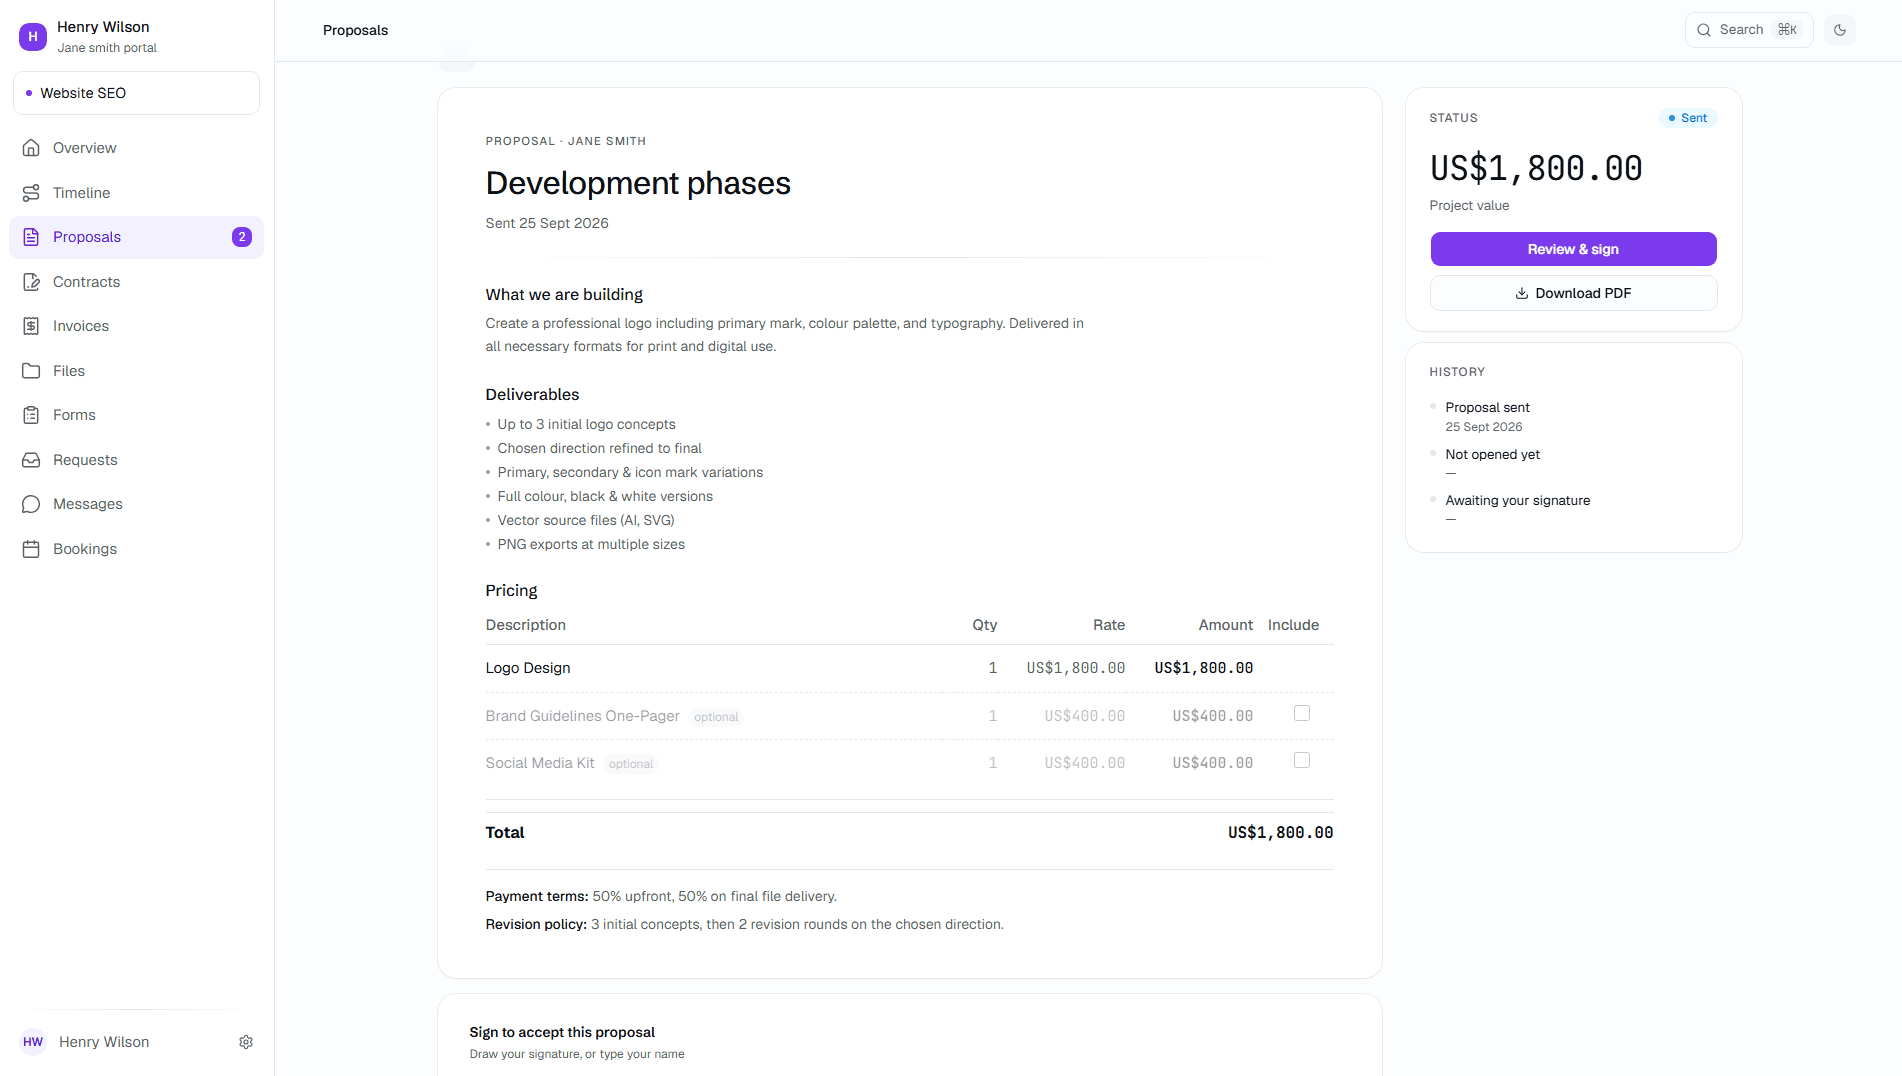Click the 'Proposal sent' history entry
The image size is (1902, 1076).
(1487, 407)
